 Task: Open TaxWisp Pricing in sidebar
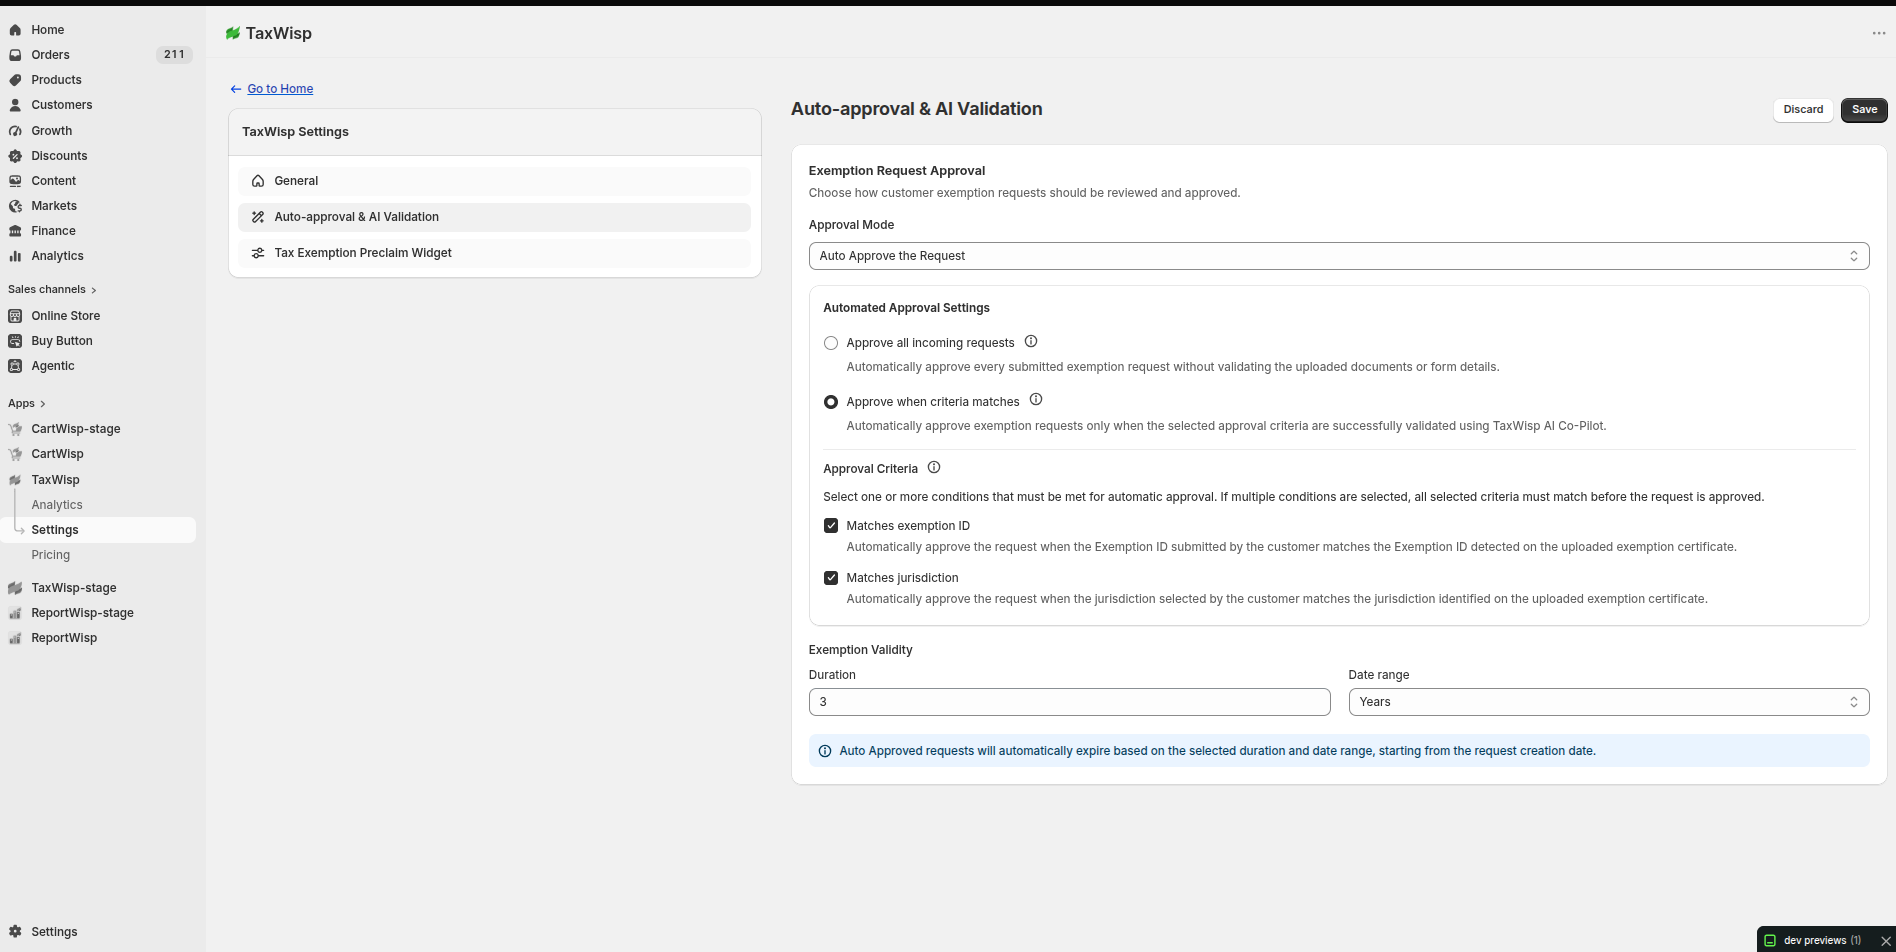pos(51,555)
